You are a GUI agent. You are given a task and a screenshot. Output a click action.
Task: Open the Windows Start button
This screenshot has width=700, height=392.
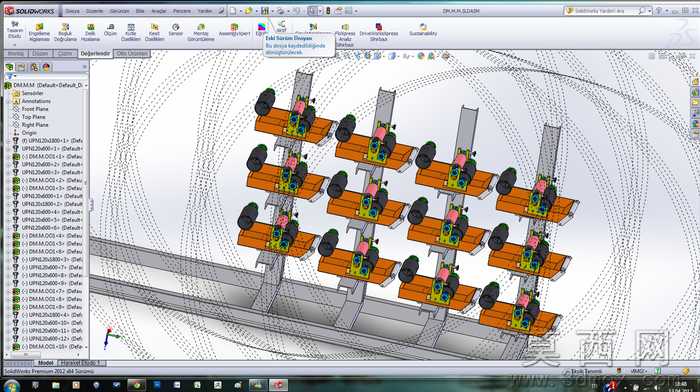pos(12,385)
